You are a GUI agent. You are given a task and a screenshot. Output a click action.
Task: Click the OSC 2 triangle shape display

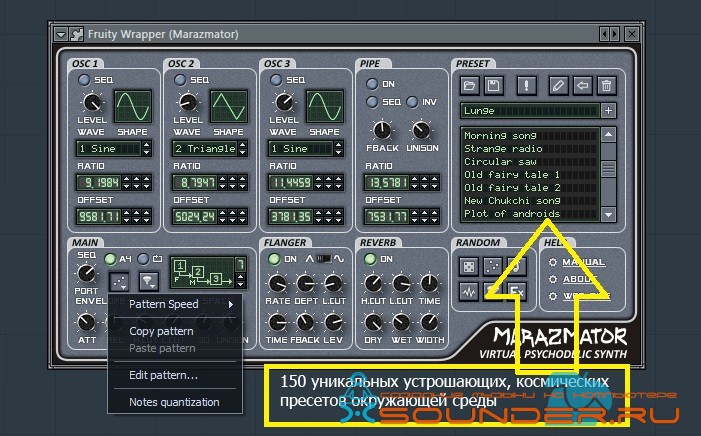(229, 106)
